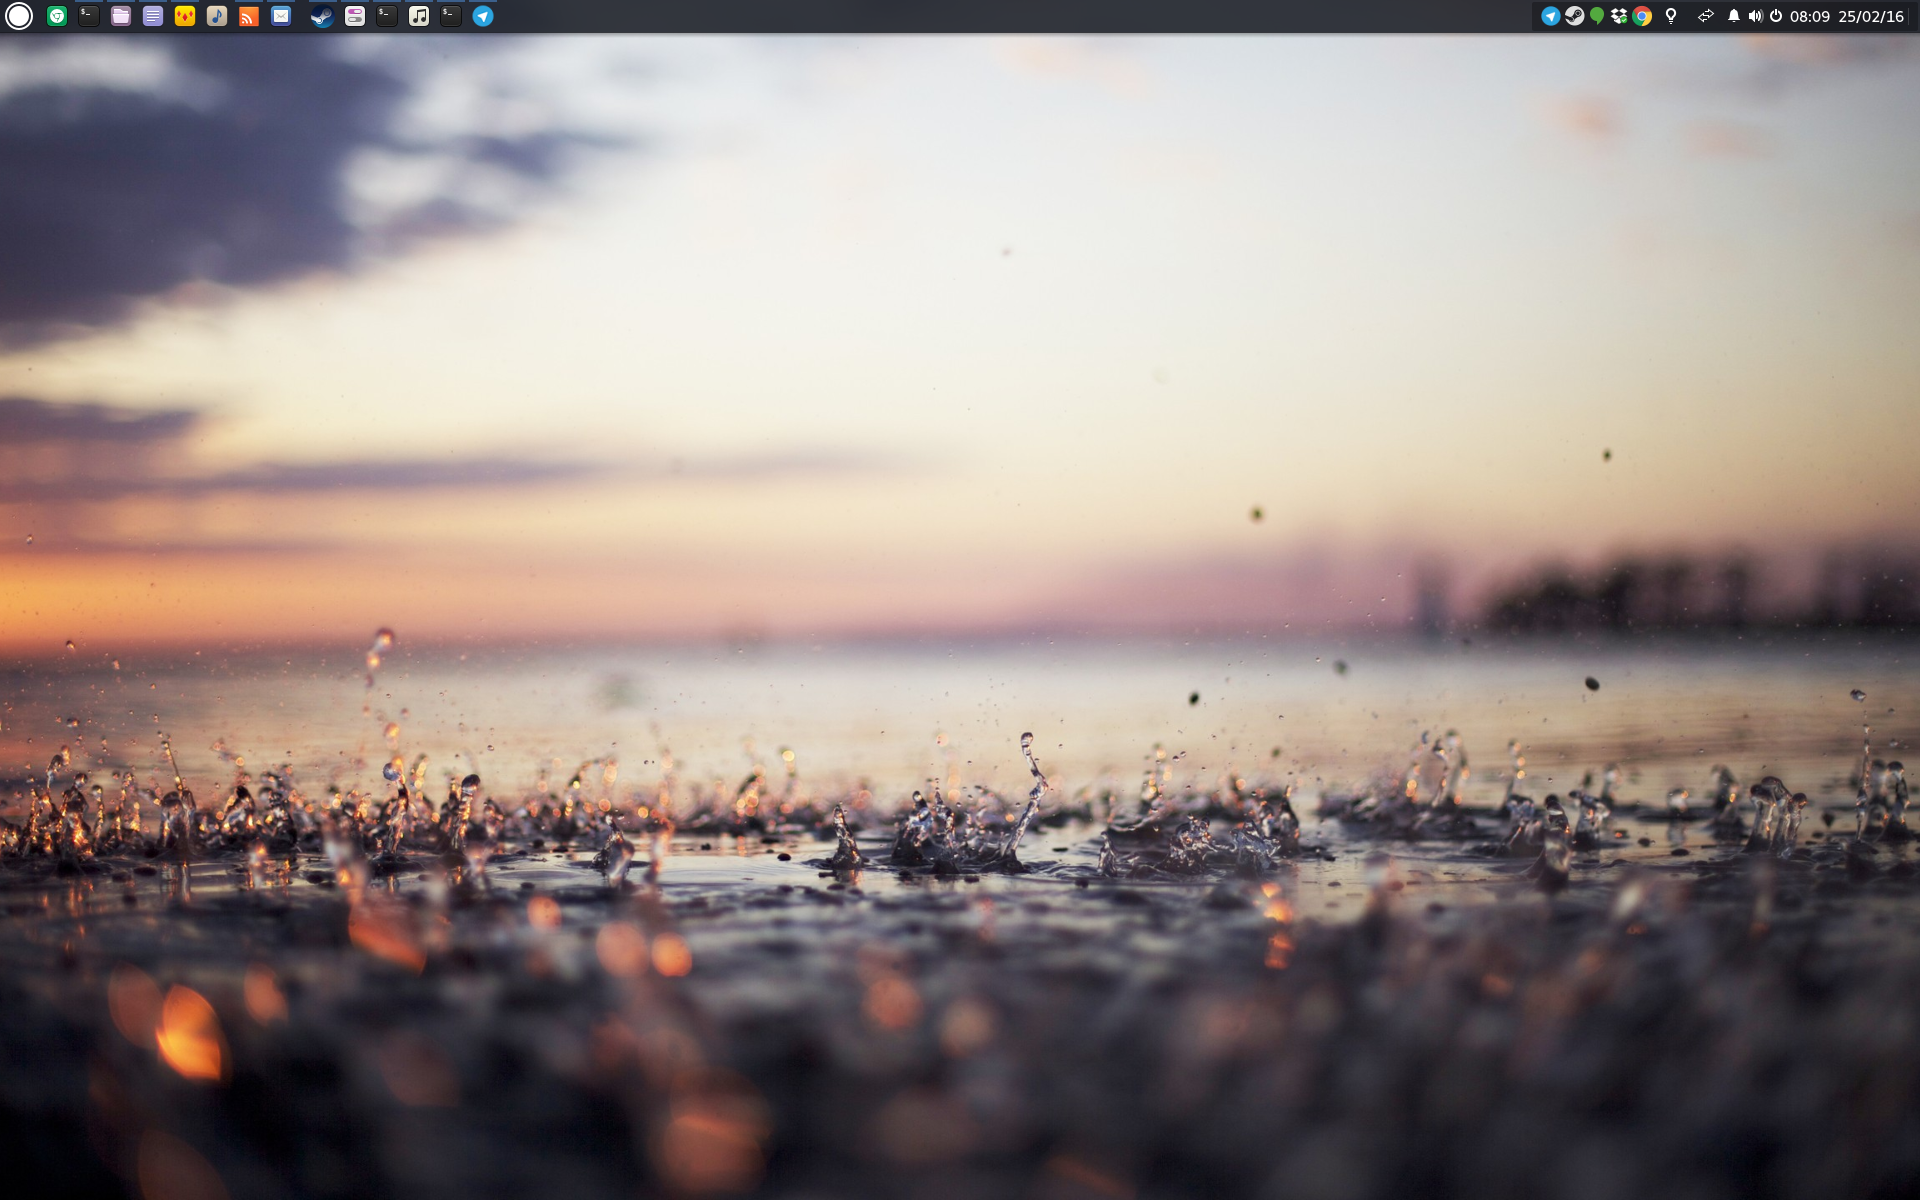Open the tweak tool switches icon
Image resolution: width=1920 pixels, height=1200 pixels.
(355, 16)
